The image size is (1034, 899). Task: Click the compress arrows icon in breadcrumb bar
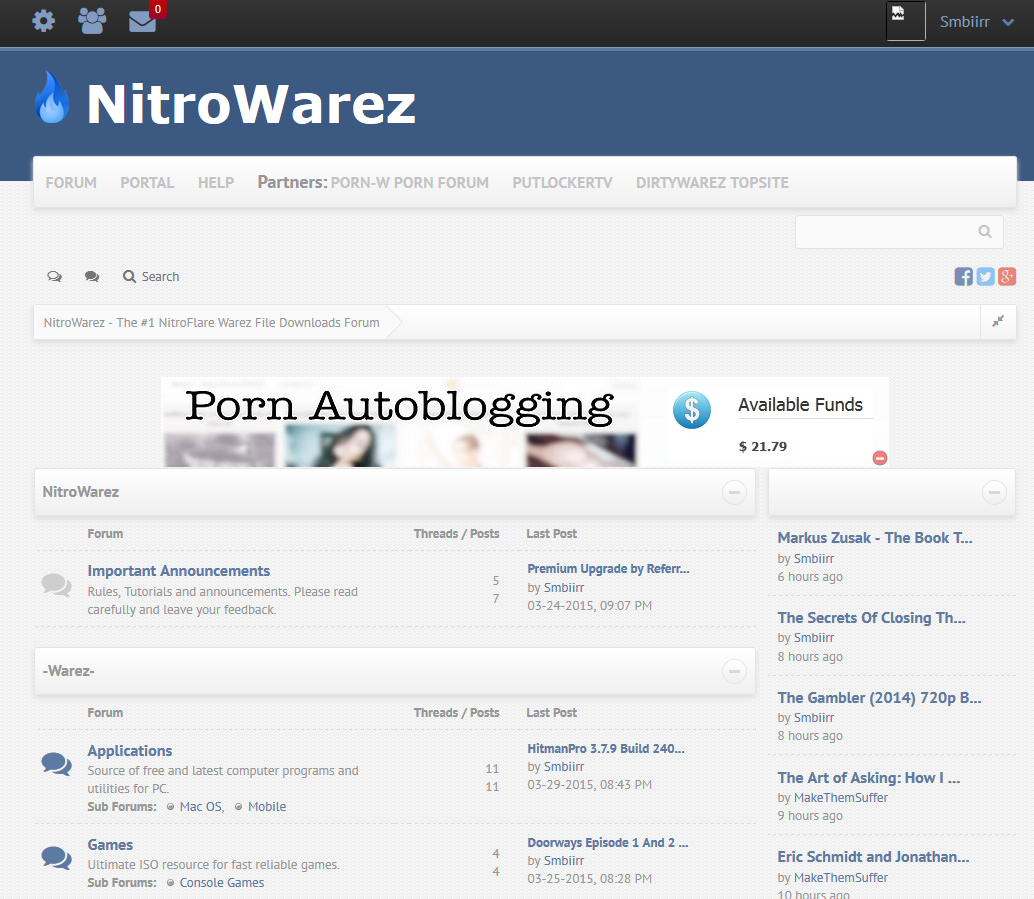click(998, 321)
